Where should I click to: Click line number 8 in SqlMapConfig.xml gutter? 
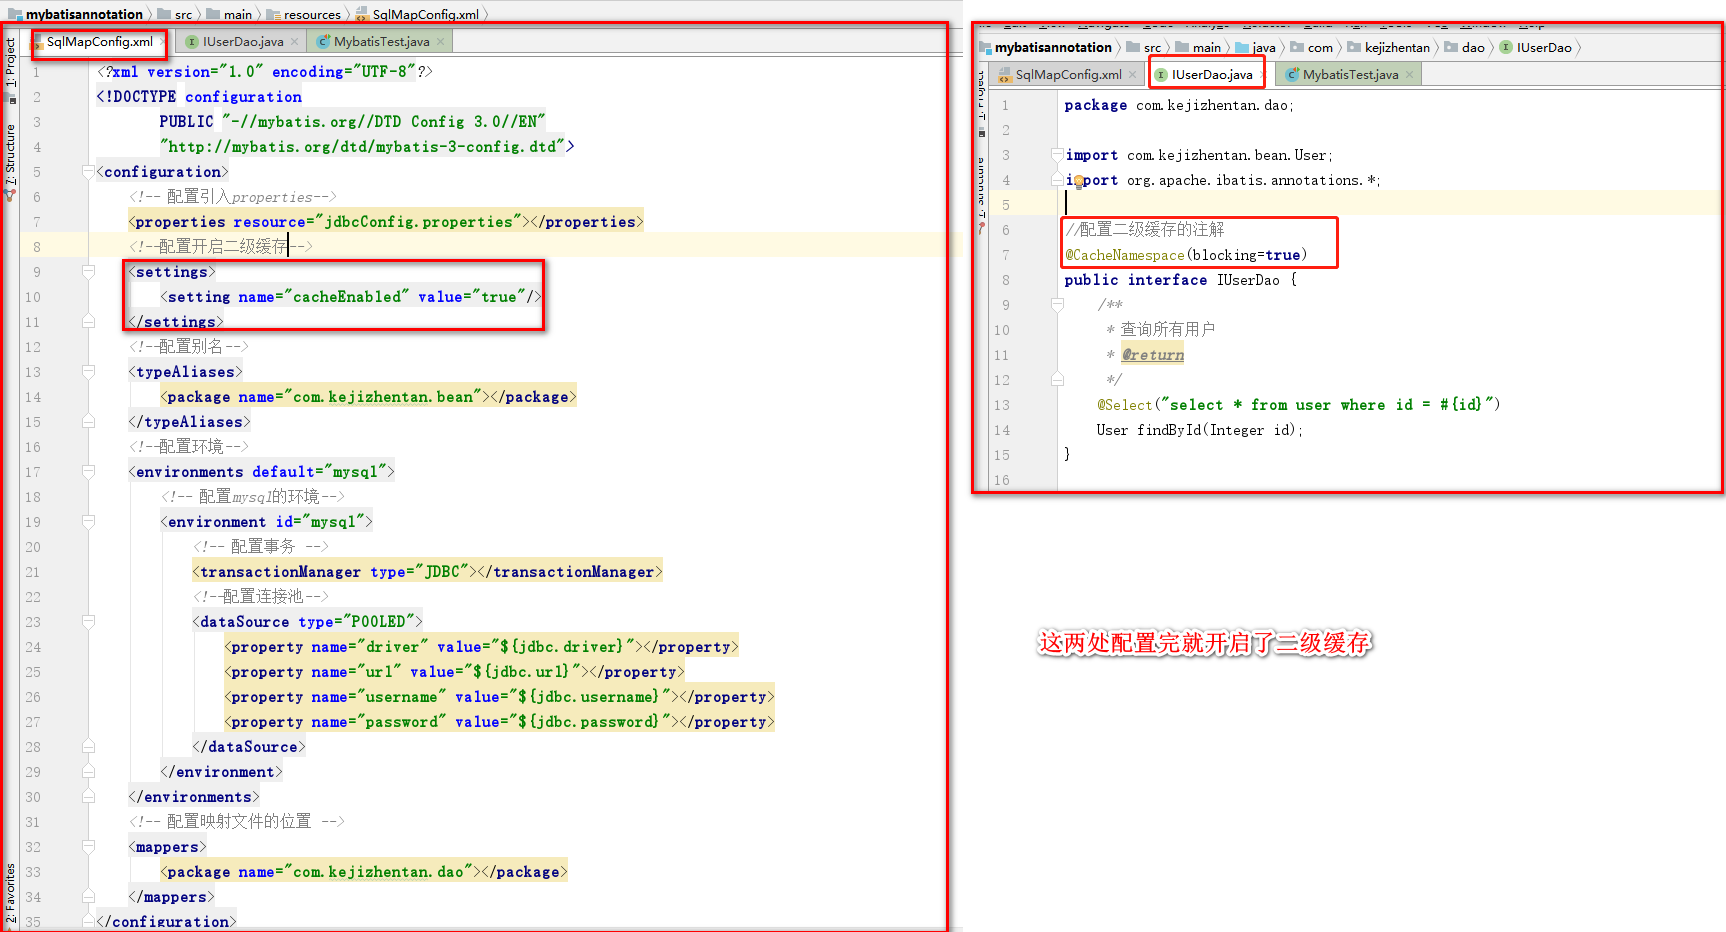click(x=36, y=247)
